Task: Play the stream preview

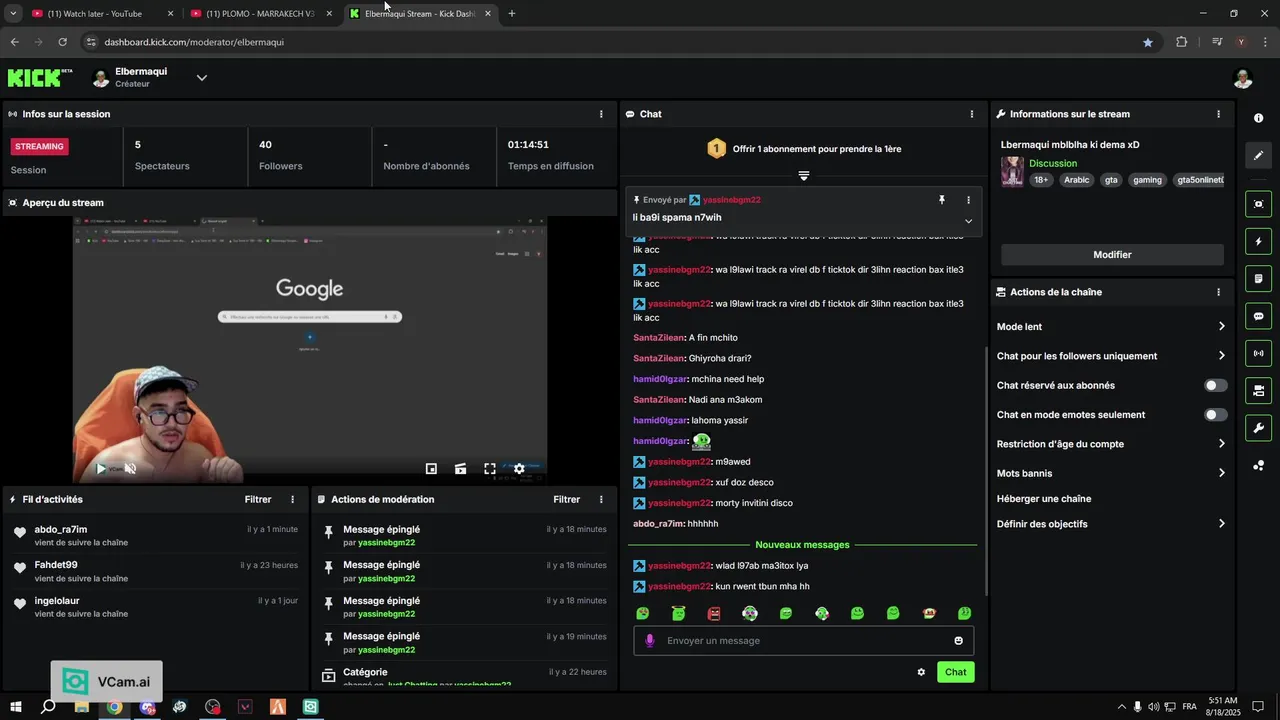Action: click(101, 468)
